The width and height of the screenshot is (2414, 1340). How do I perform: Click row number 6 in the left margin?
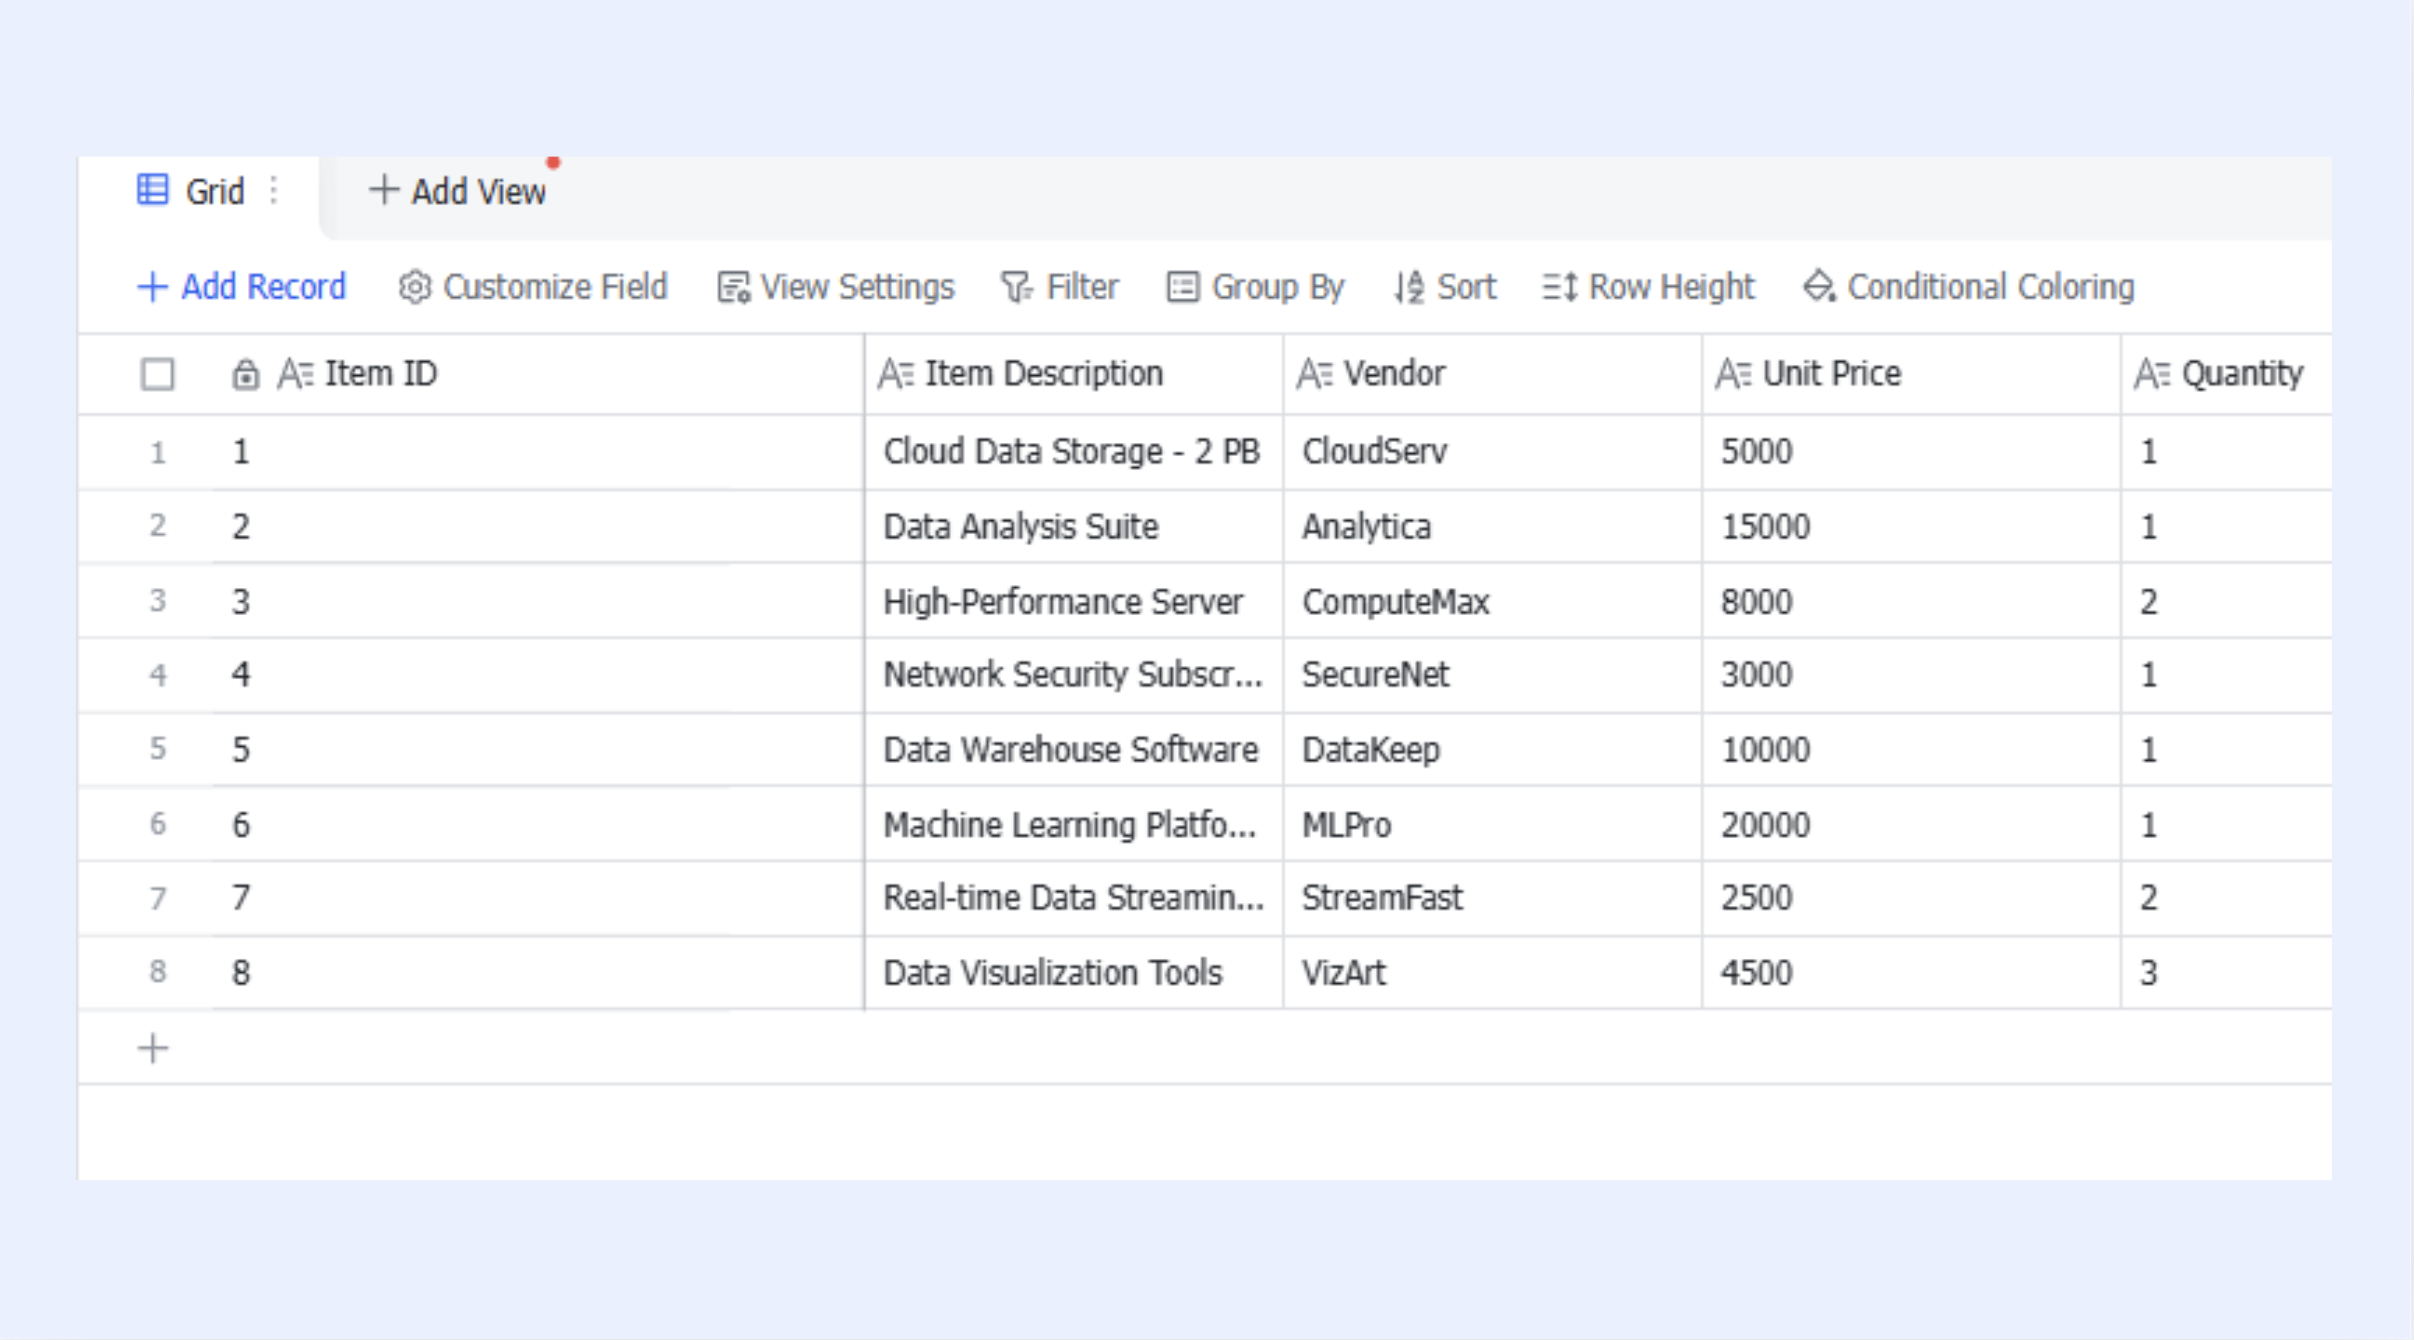(157, 824)
